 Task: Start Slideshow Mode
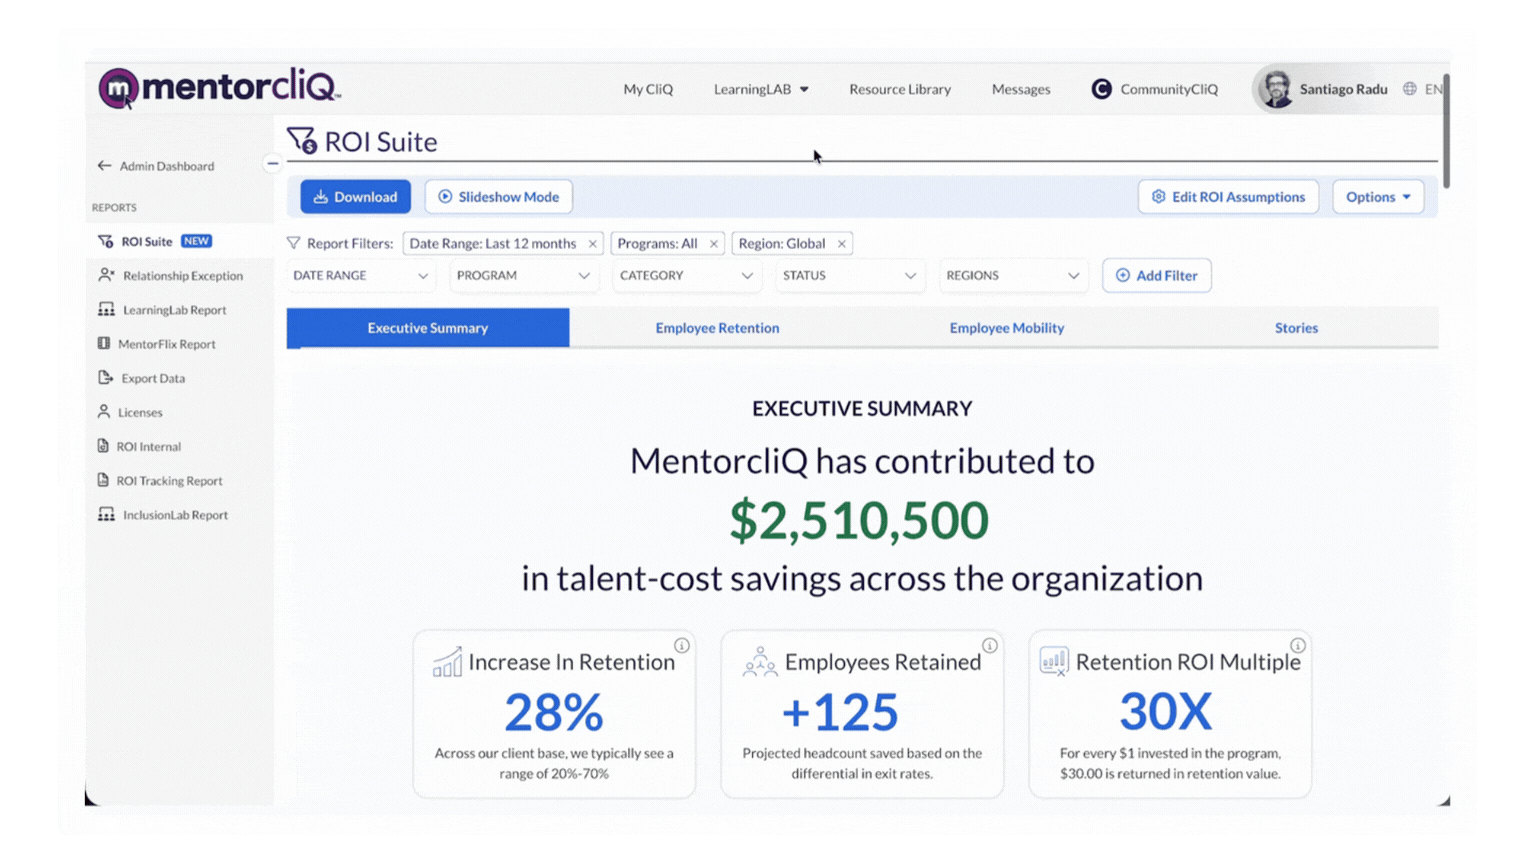(x=499, y=197)
